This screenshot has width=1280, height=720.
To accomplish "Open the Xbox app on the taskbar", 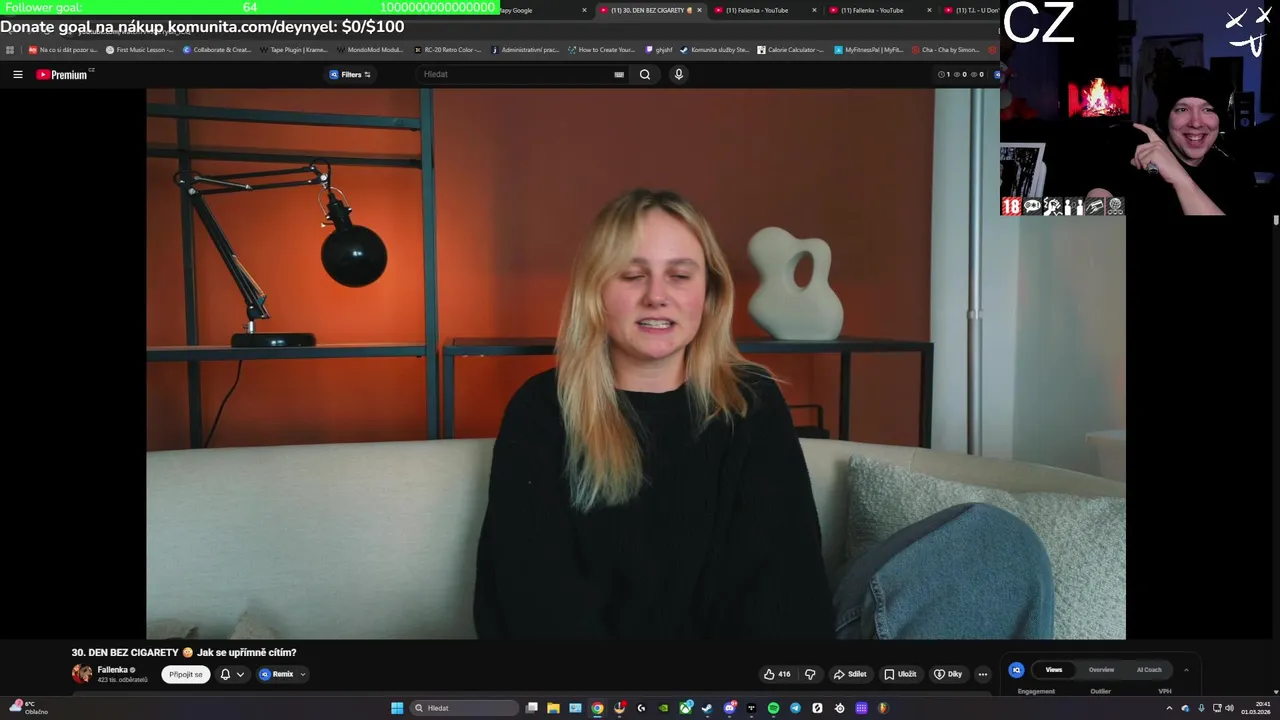I will (685, 708).
